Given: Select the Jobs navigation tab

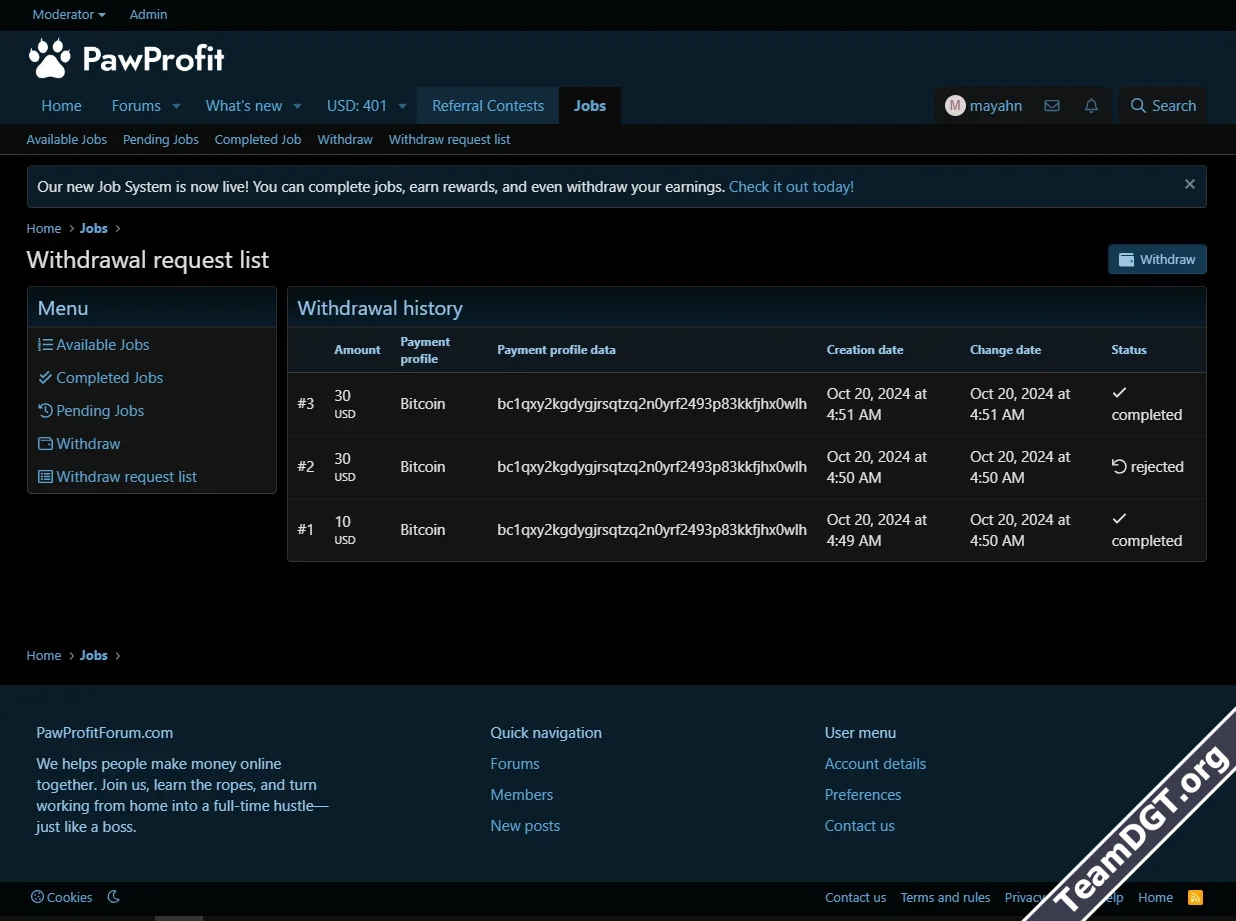Looking at the screenshot, I should pyautogui.click(x=590, y=106).
